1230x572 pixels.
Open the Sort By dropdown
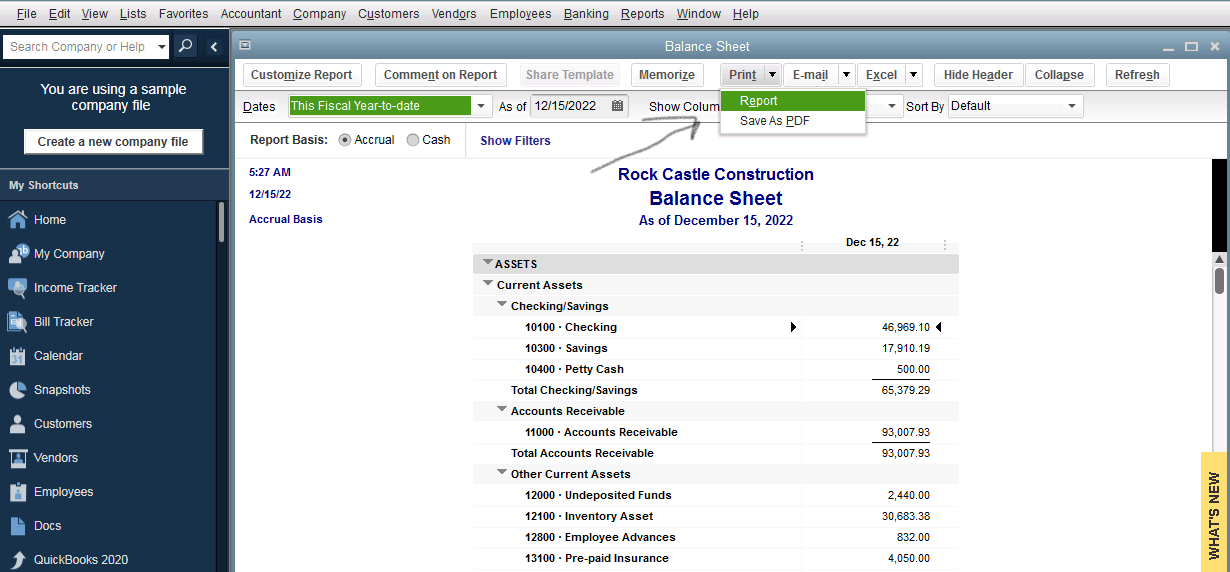click(x=1072, y=105)
